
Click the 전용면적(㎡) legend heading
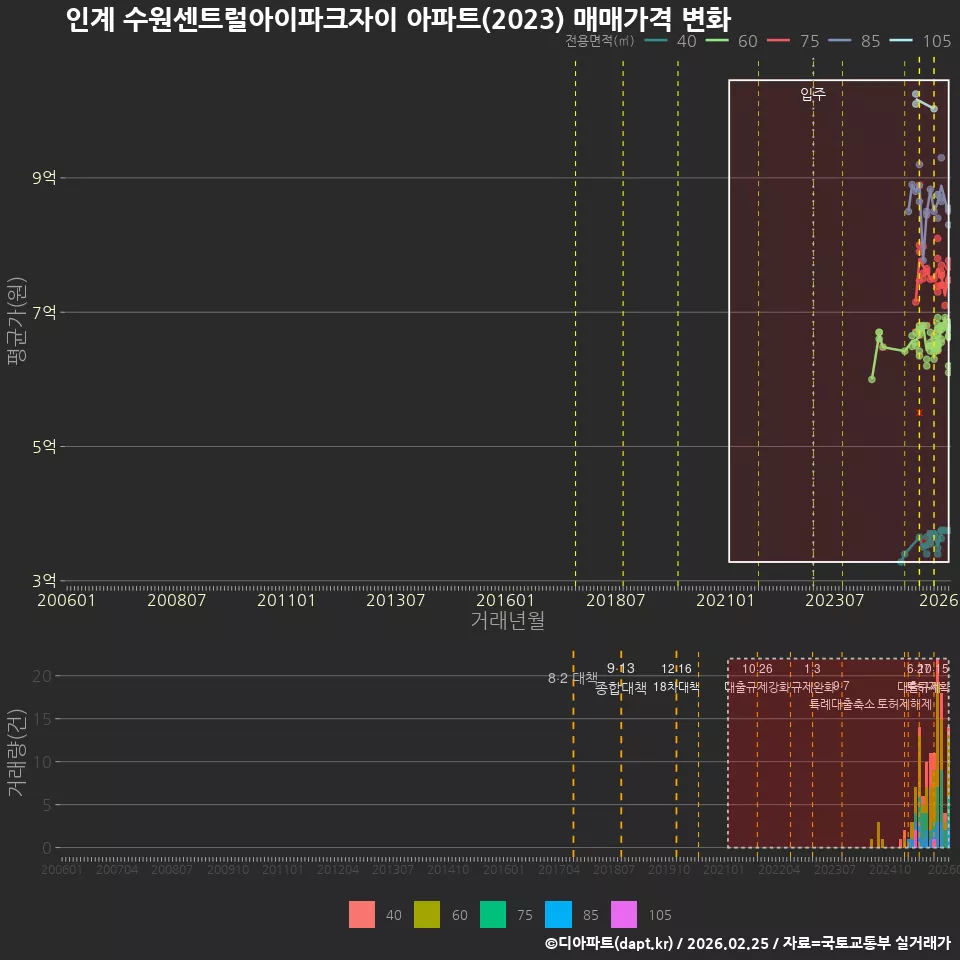point(599,41)
